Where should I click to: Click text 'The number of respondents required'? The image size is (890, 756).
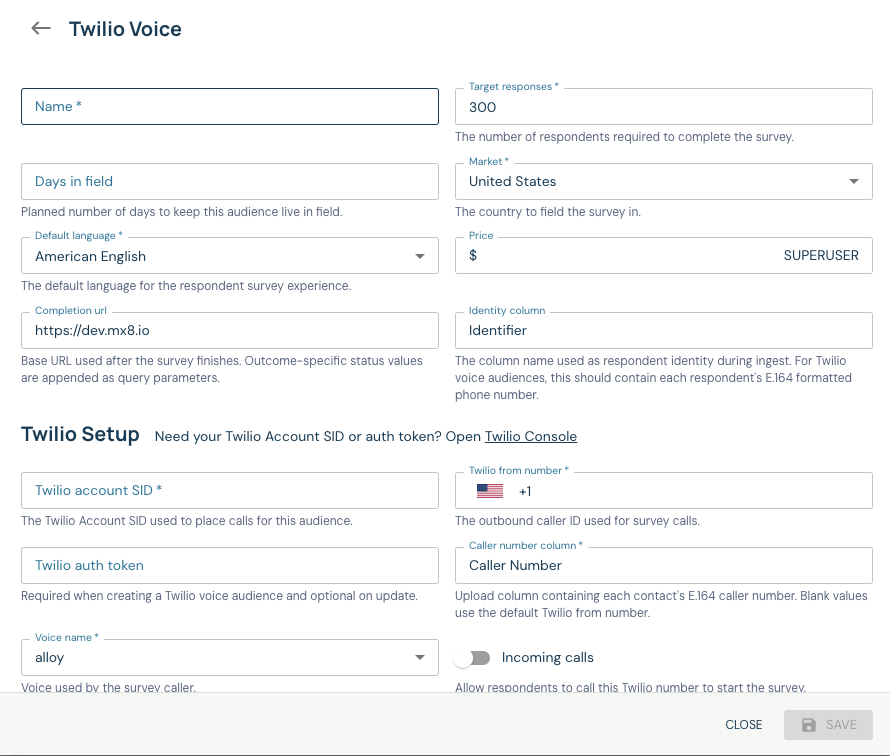(x=555, y=137)
